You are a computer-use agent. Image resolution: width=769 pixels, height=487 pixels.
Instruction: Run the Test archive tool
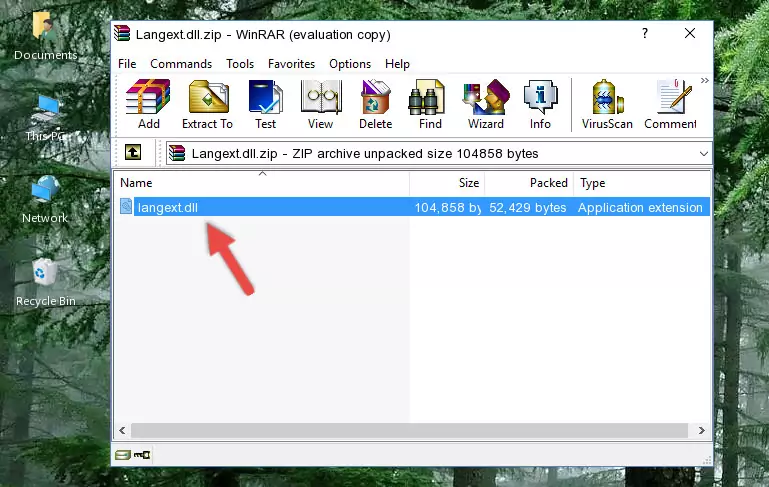pyautogui.click(x=265, y=104)
